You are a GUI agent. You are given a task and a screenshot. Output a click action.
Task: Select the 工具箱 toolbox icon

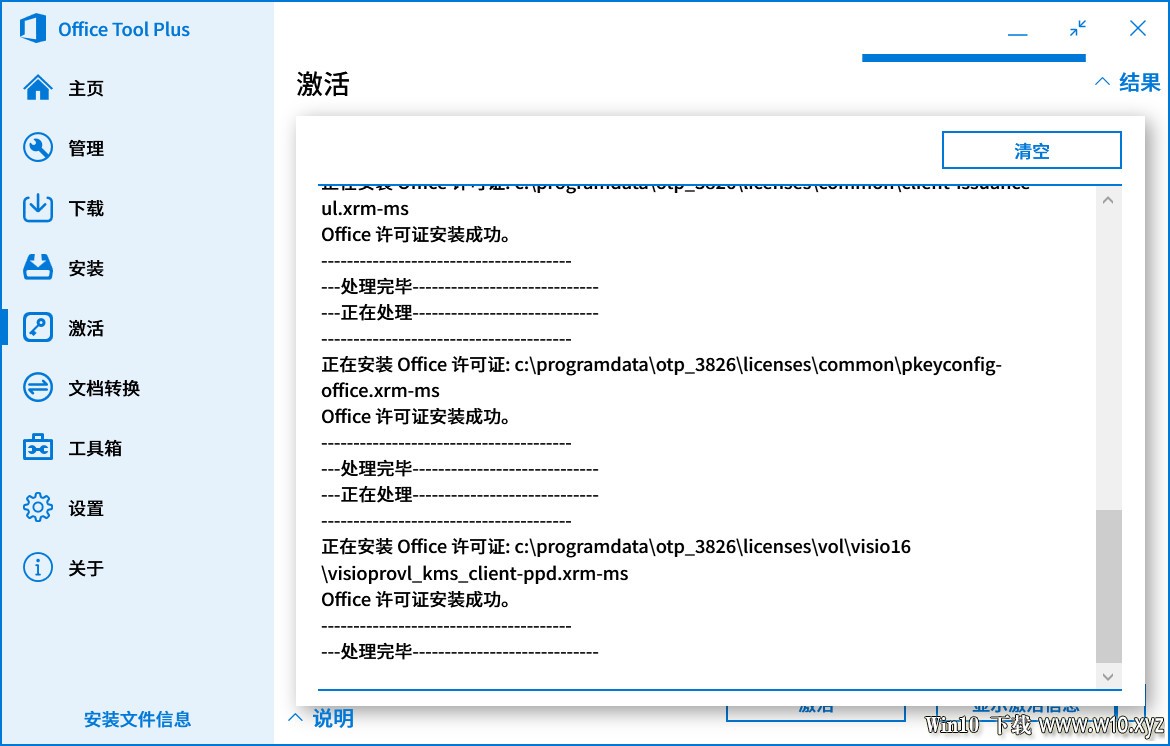(38, 448)
